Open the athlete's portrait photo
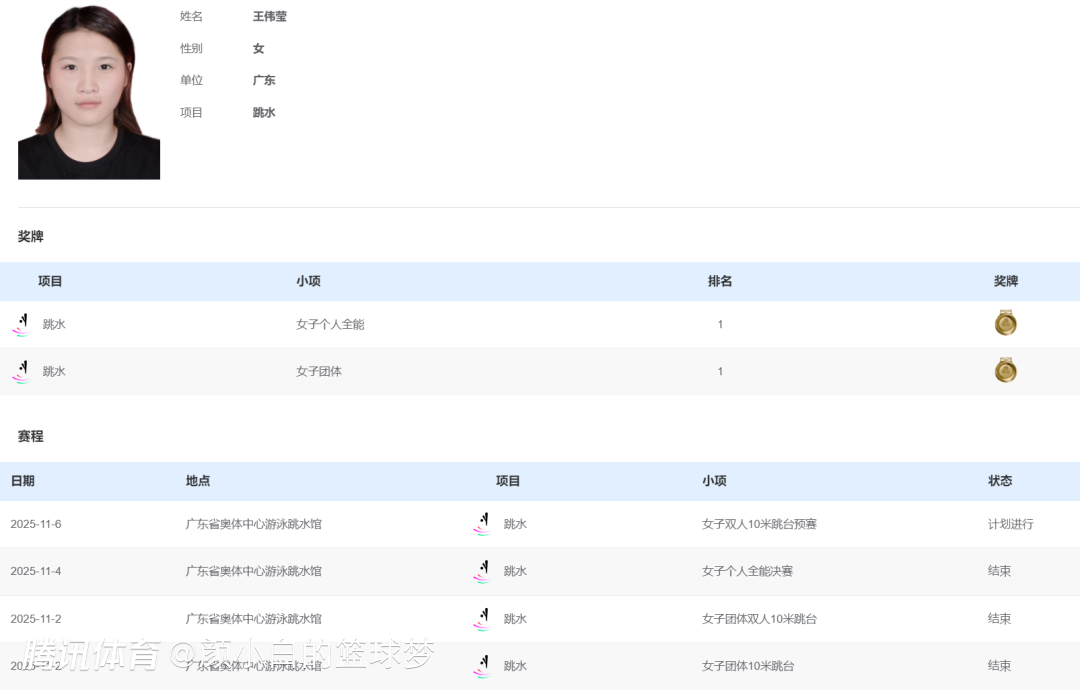Image resolution: width=1080 pixels, height=690 pixels. coord(89,92)
